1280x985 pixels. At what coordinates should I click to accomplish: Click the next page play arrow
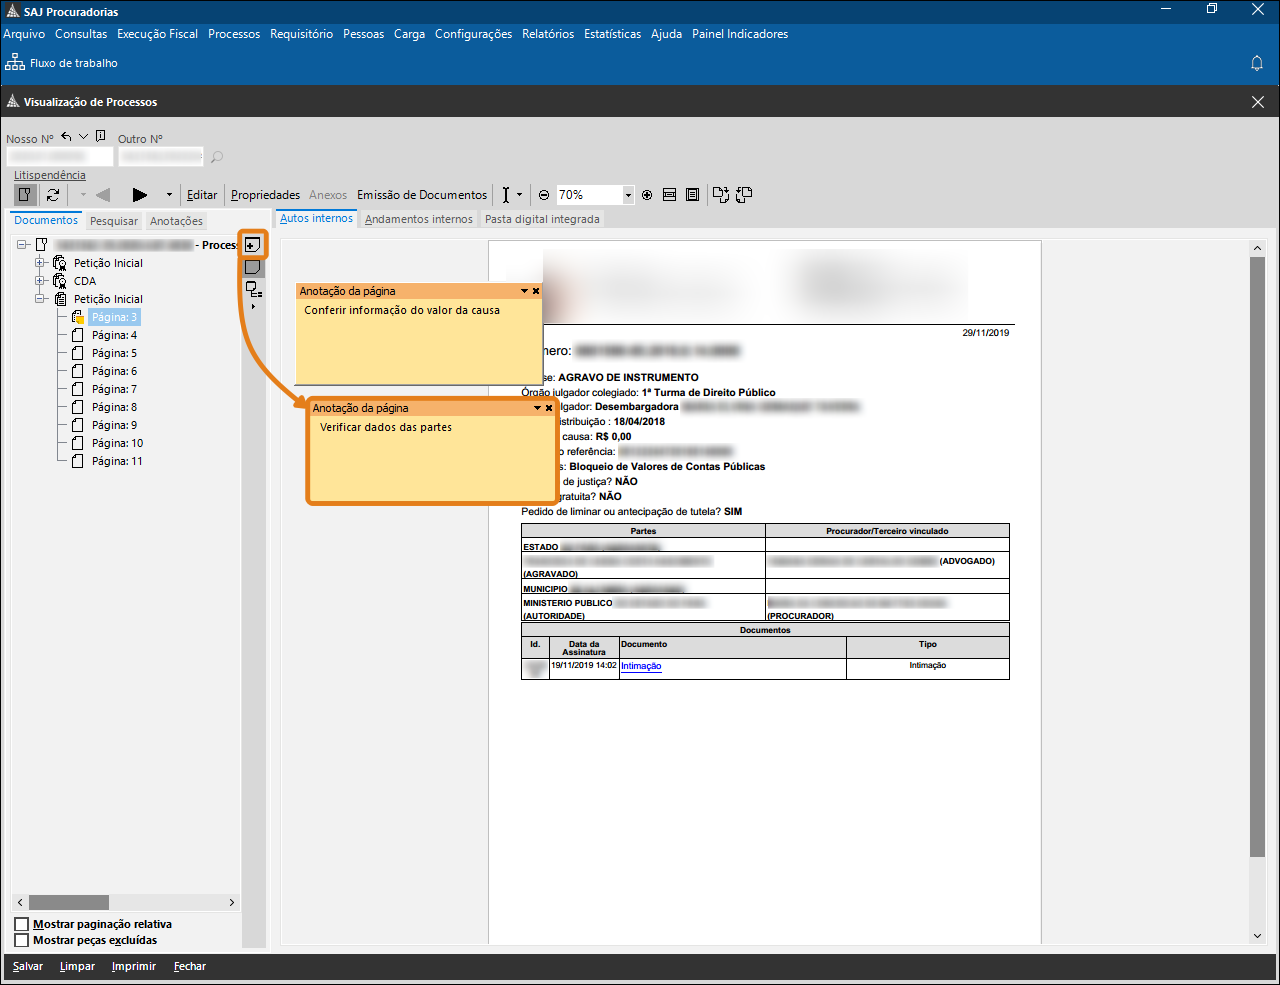[140, 195]
